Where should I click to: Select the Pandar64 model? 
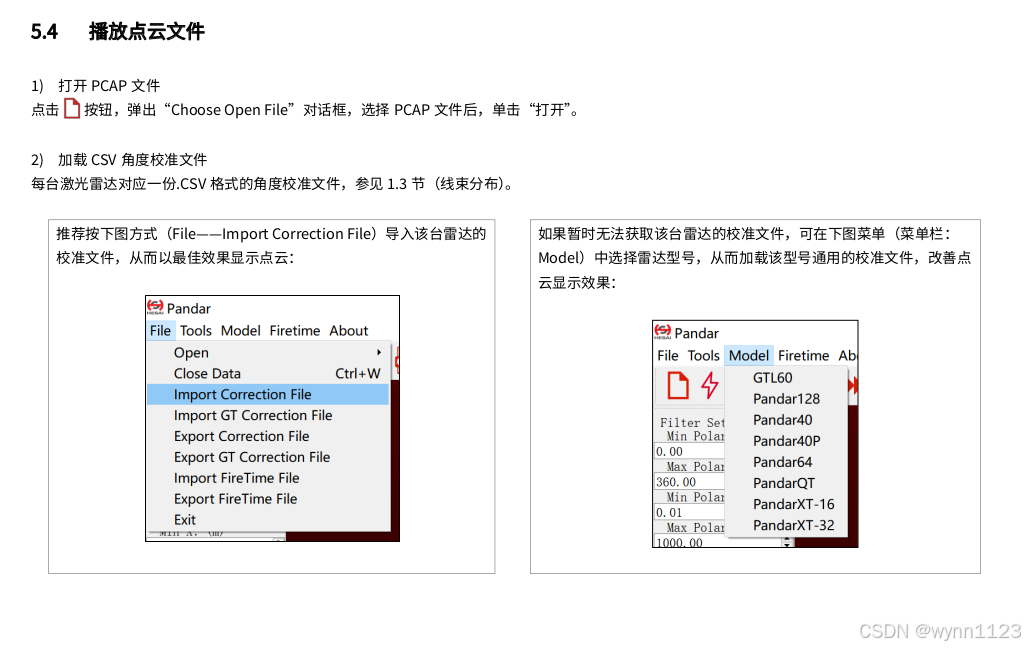pyautogui.click(x=786, y=461)
